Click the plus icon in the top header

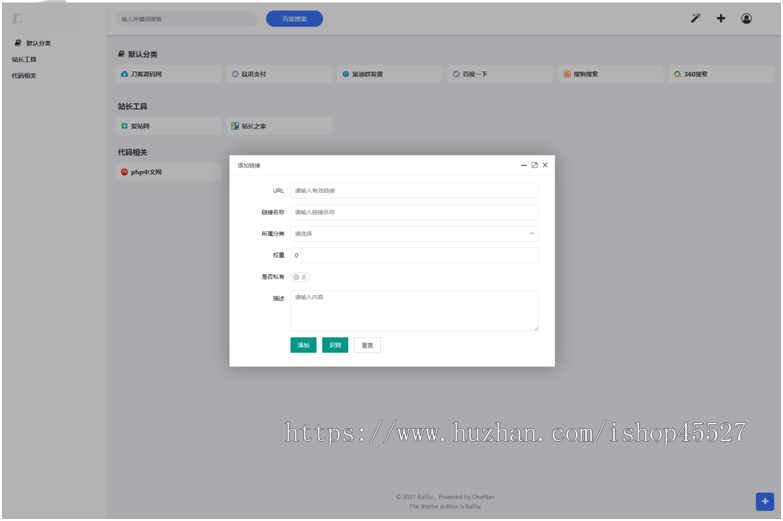click(x=721, y=18)
